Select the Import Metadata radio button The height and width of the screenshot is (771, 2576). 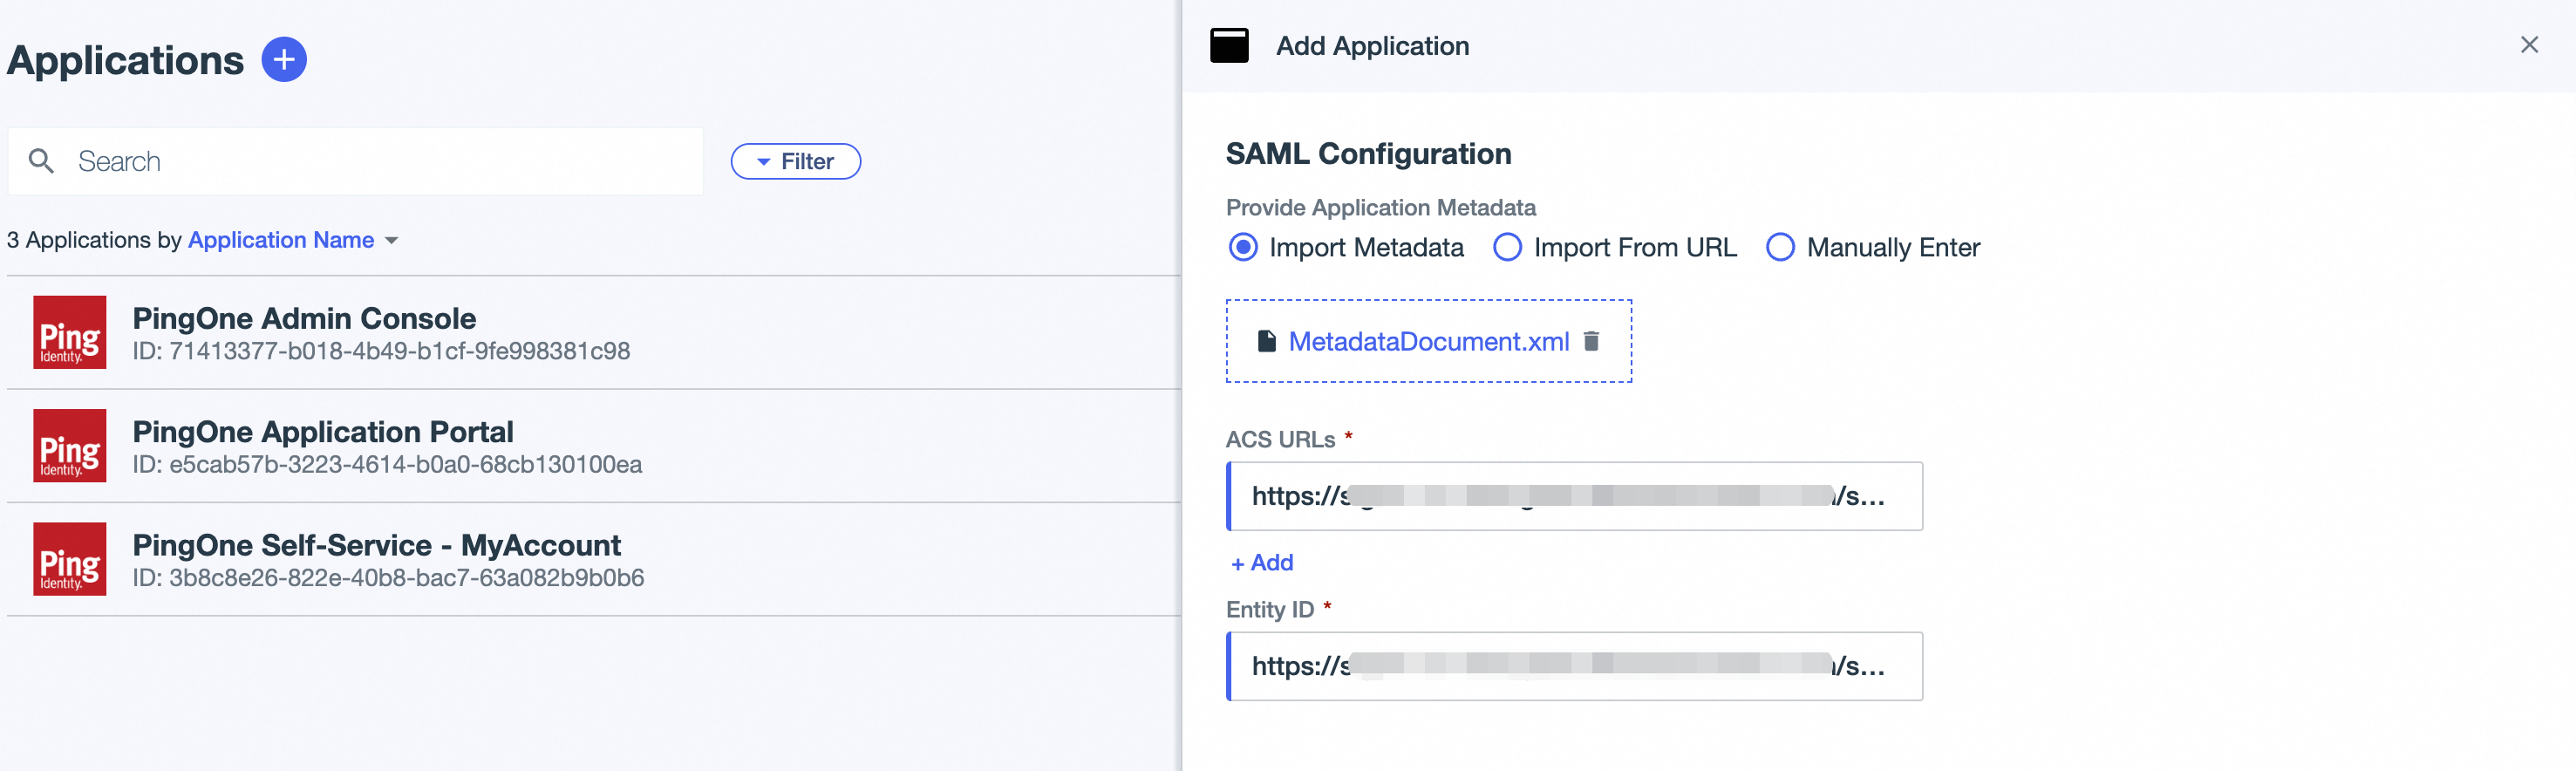coord(1243,247)
